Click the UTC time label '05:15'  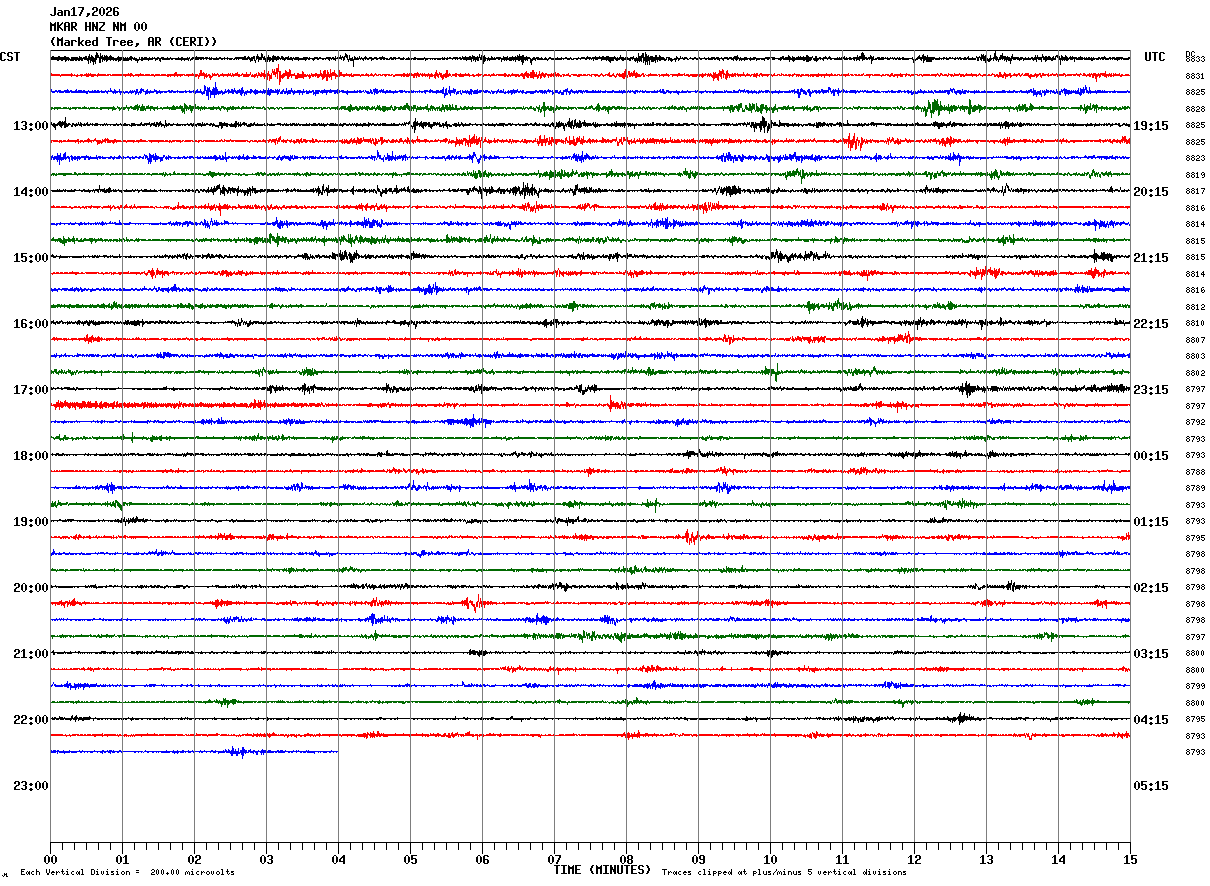coord(1151,786)
